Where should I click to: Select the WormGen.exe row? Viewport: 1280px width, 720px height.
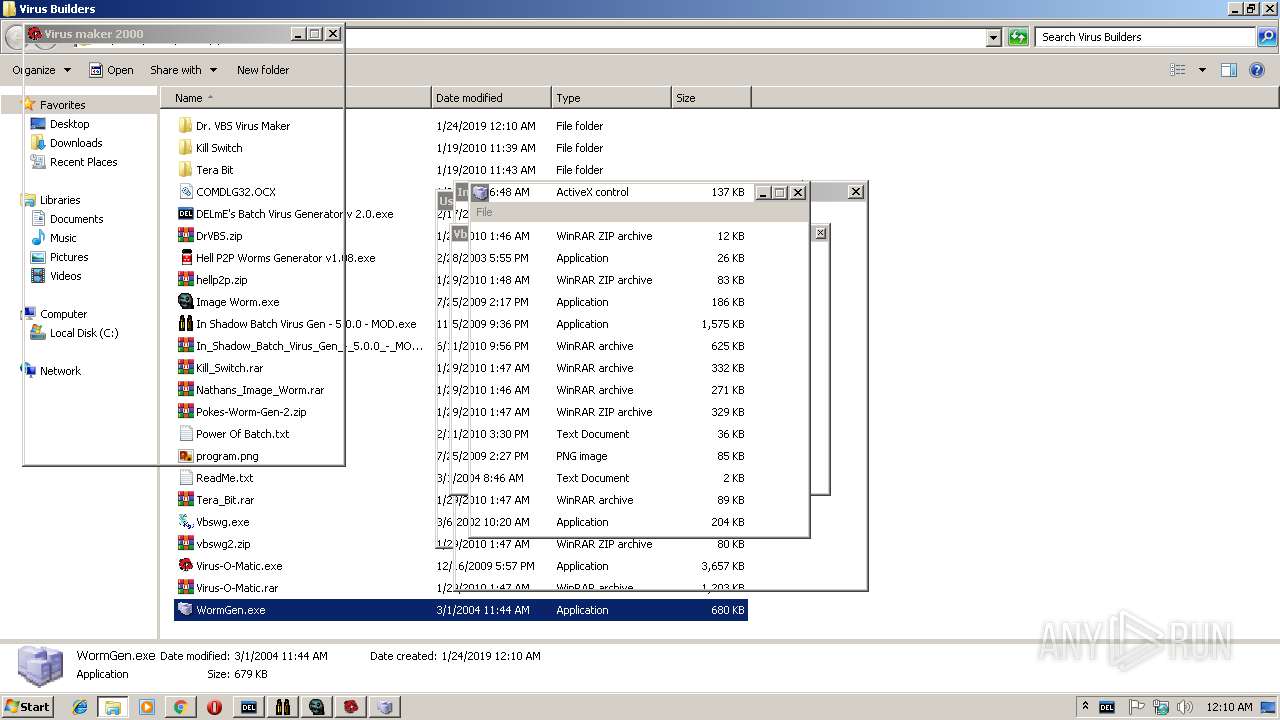click(x=461, y=610)
